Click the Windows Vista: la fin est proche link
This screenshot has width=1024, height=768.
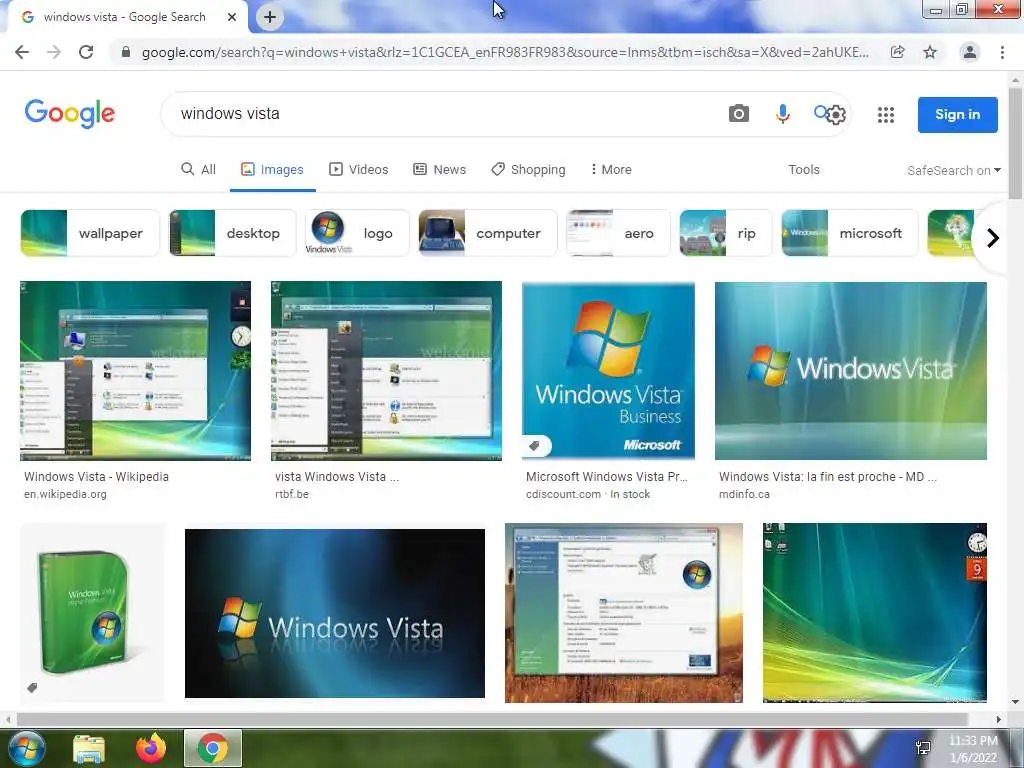pyautogui.click(x=828, y=477)
